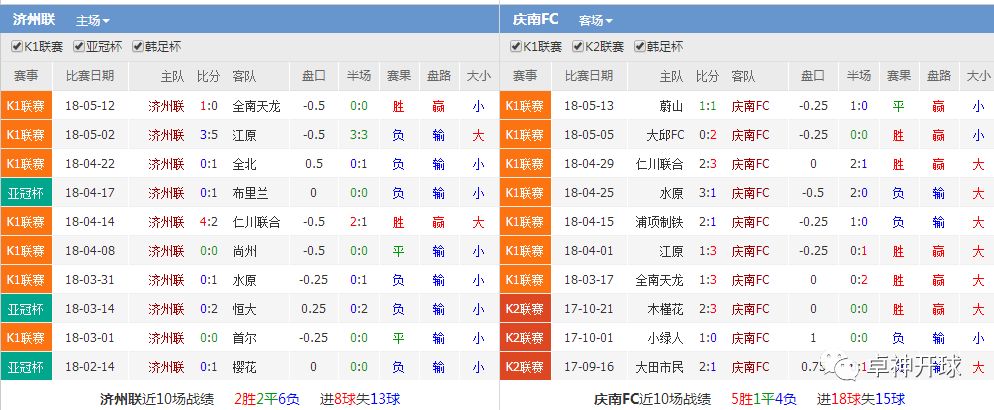This screenshot has height=410, width=994.
Task: Toggle the 韩足杯 checkbox for 济州联
Action: pos(138,46)
